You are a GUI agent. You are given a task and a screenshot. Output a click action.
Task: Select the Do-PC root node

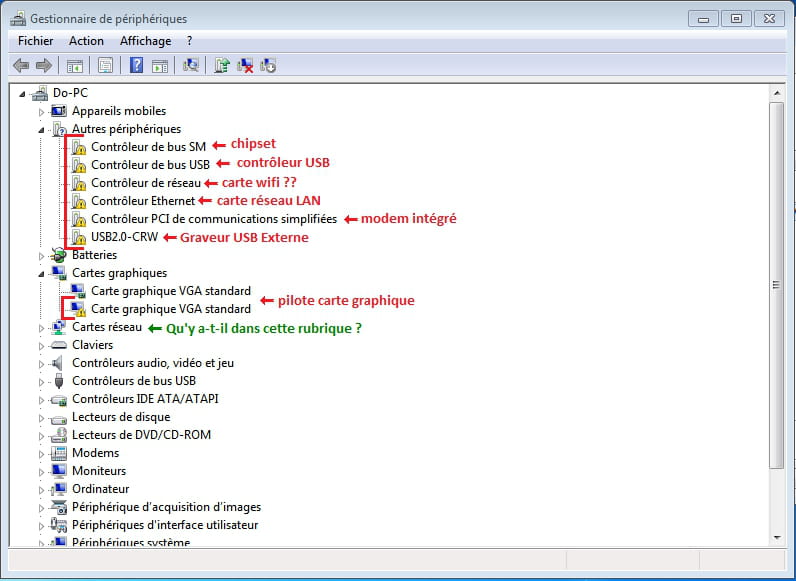click(x=69, y=93)
